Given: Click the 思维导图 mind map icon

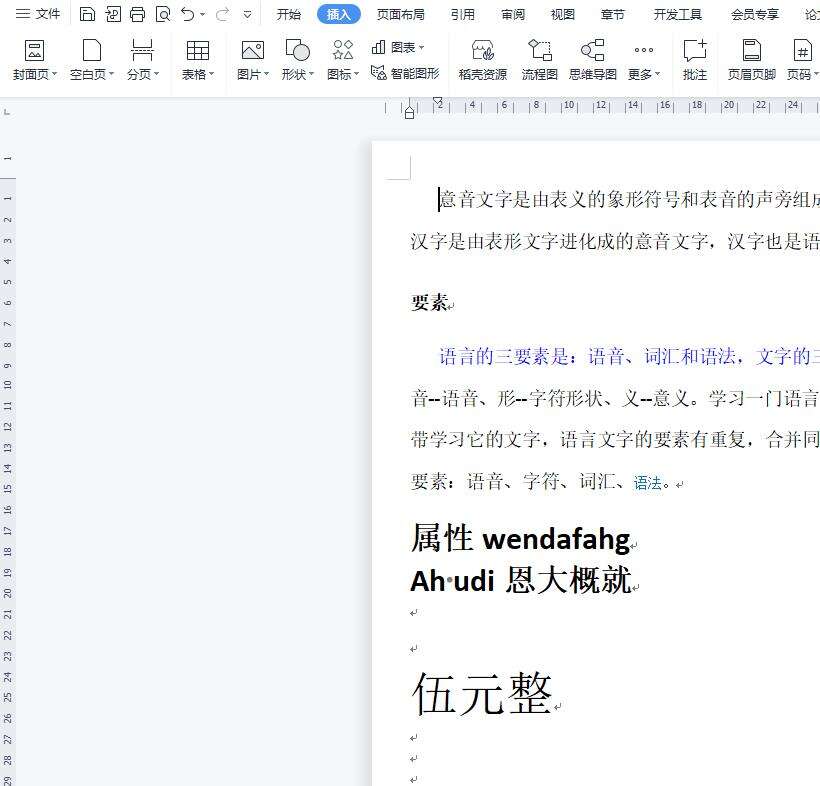Looking at the screenshot, I should pos(593,60).
